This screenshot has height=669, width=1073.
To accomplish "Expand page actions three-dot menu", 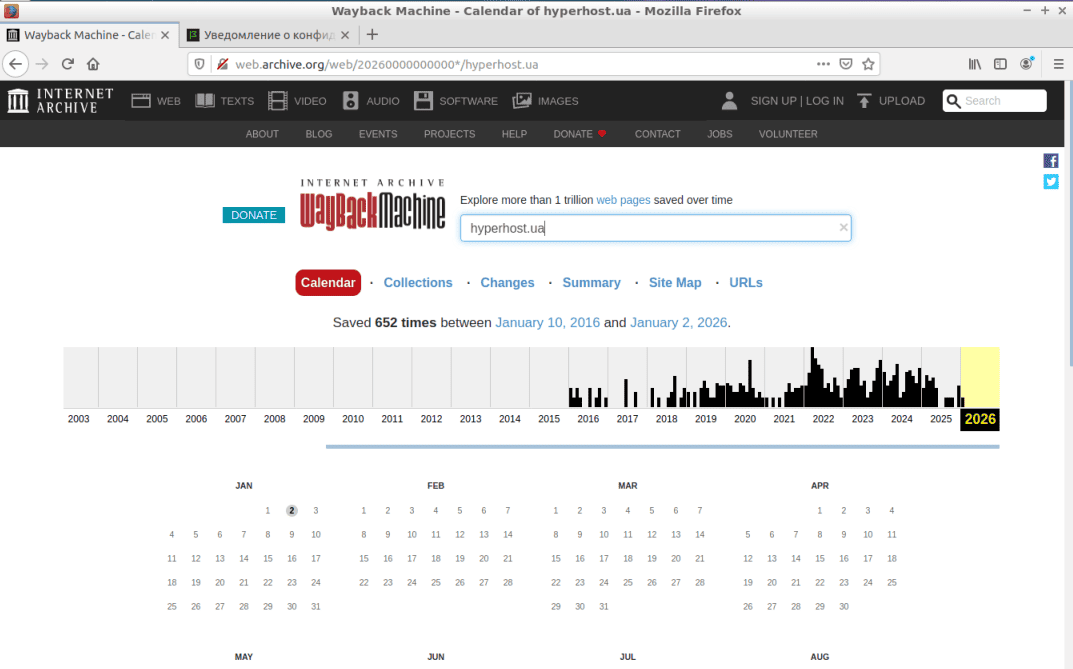I will (823, 64).
